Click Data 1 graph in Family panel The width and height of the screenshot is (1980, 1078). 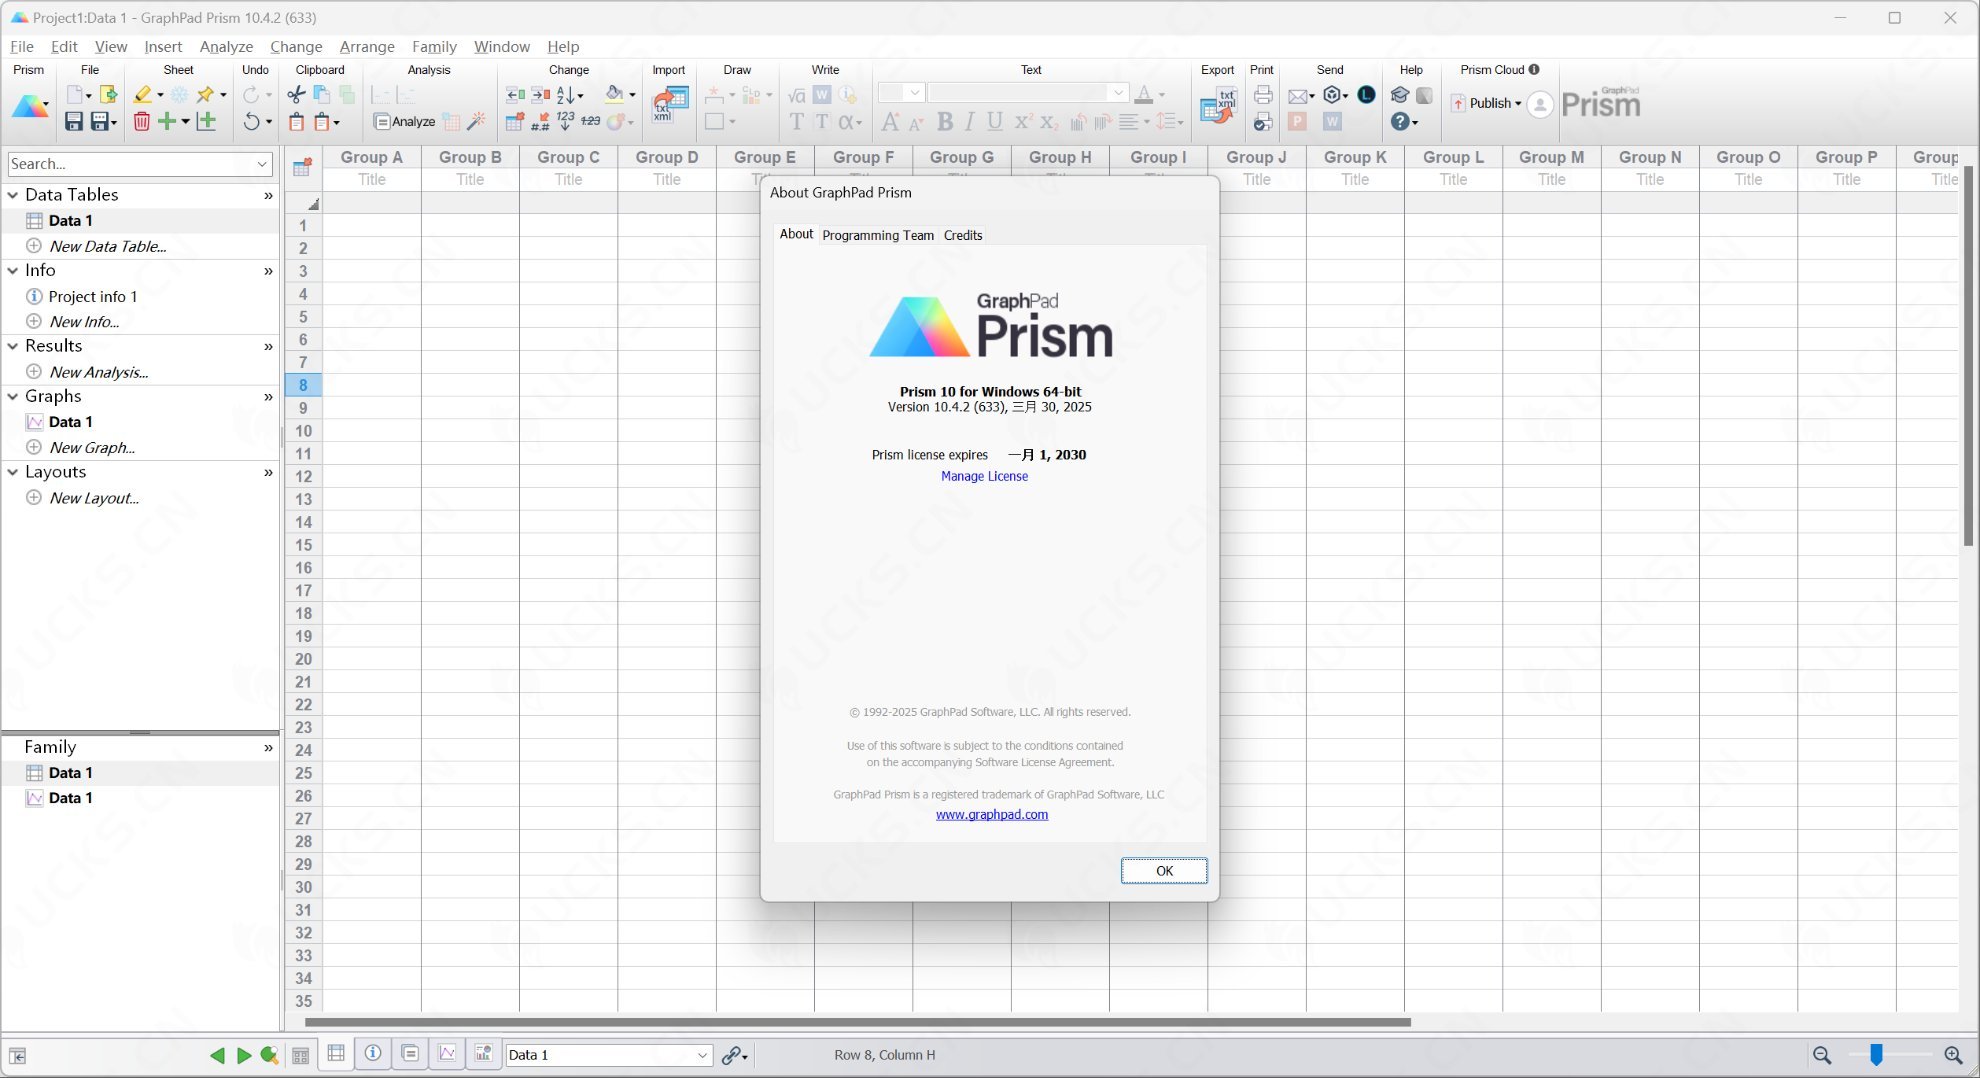click(70, 798)
